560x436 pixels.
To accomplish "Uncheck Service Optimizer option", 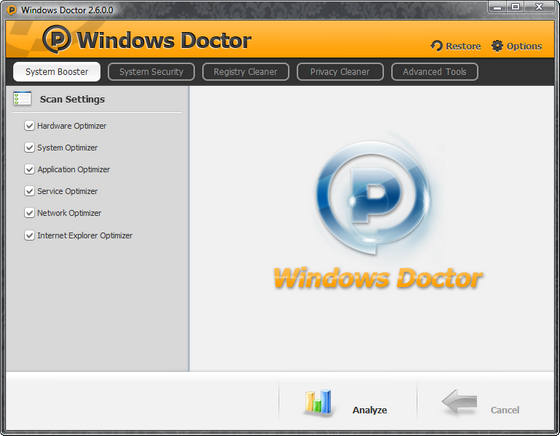I will [x=29, y=191].
